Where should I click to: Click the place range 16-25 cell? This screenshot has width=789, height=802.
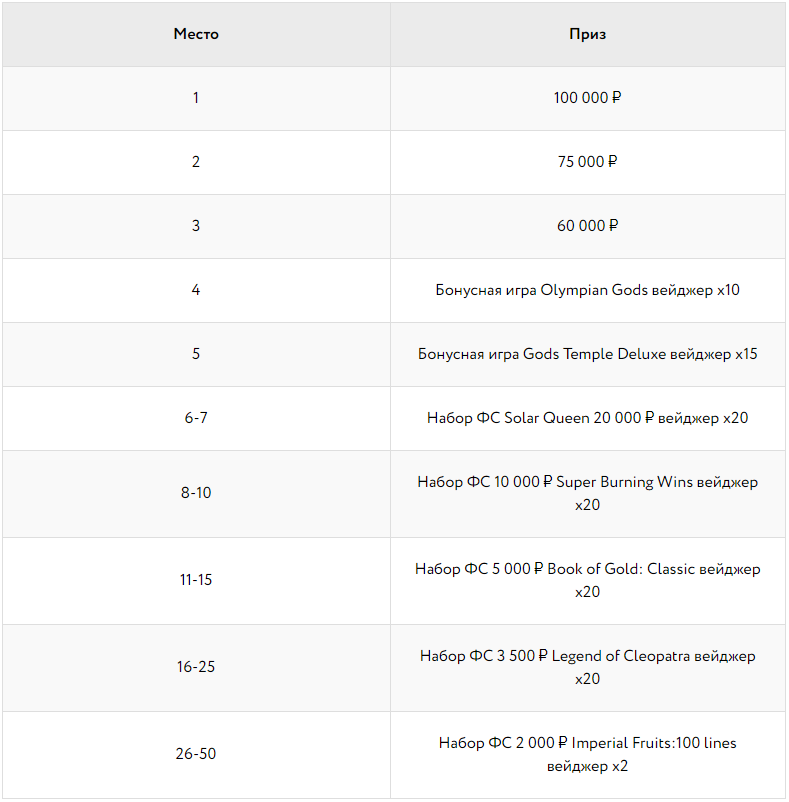(196, 667)
